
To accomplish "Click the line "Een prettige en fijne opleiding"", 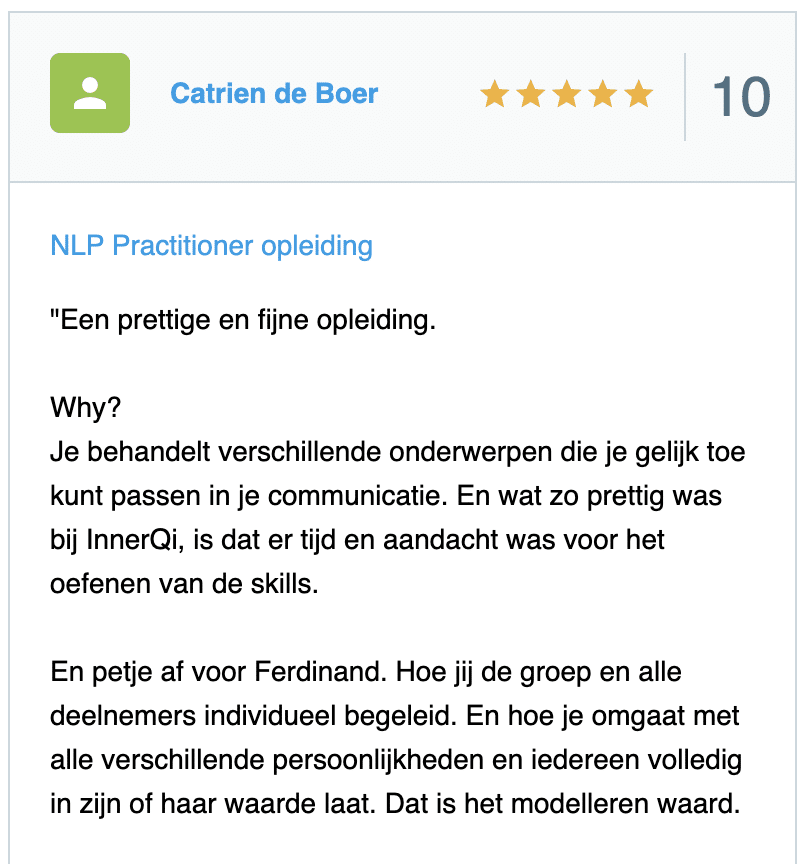I will pos(243,322).
